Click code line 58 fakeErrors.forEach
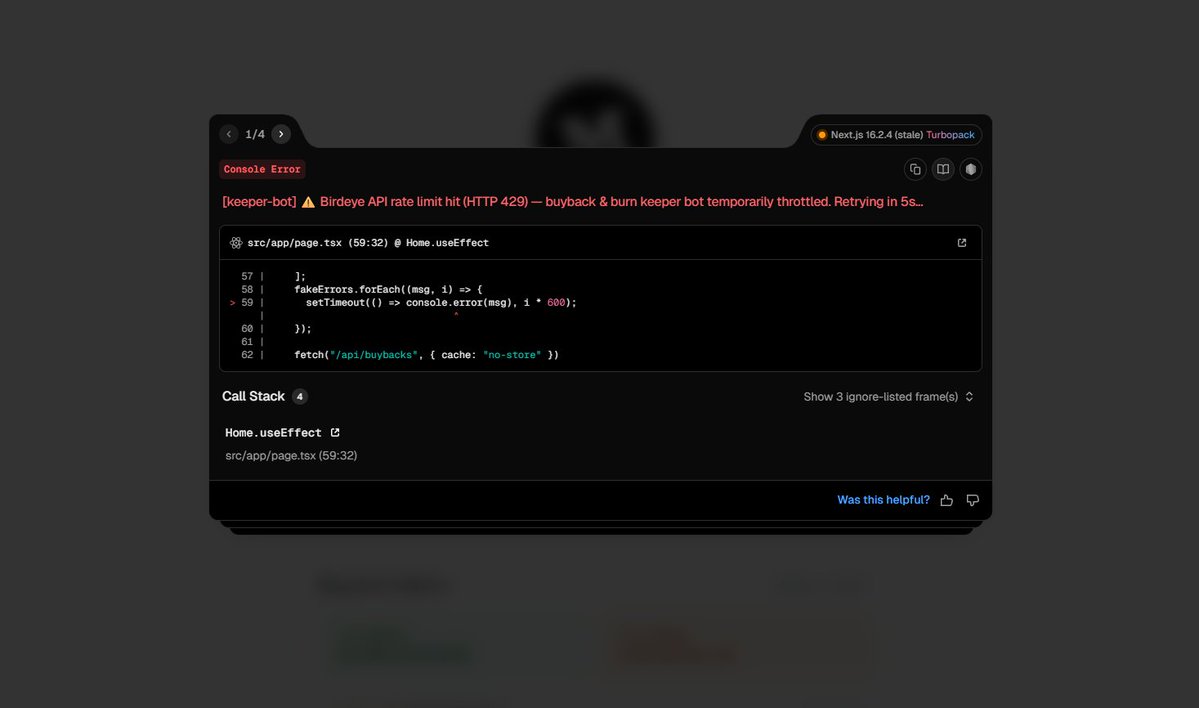 click(388, 289)
